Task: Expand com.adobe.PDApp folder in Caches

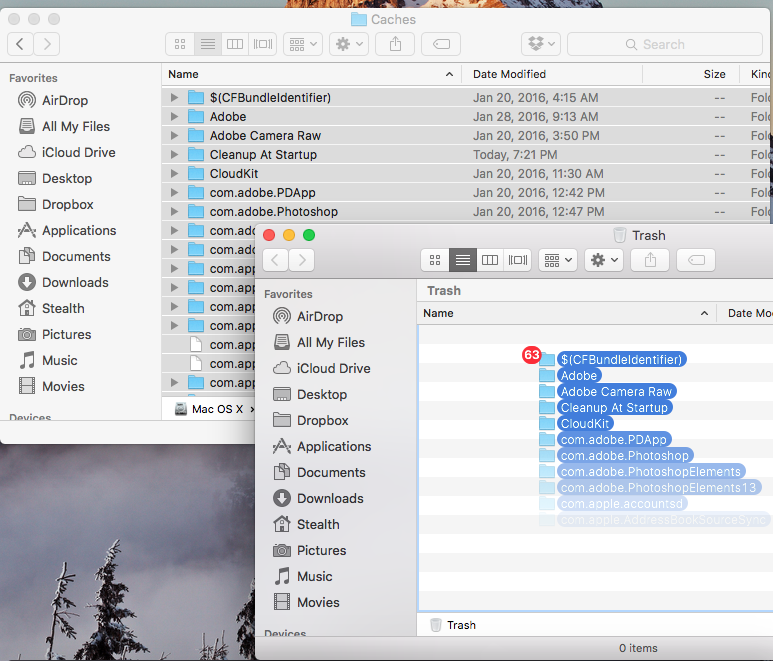Action: click(174, 193)
